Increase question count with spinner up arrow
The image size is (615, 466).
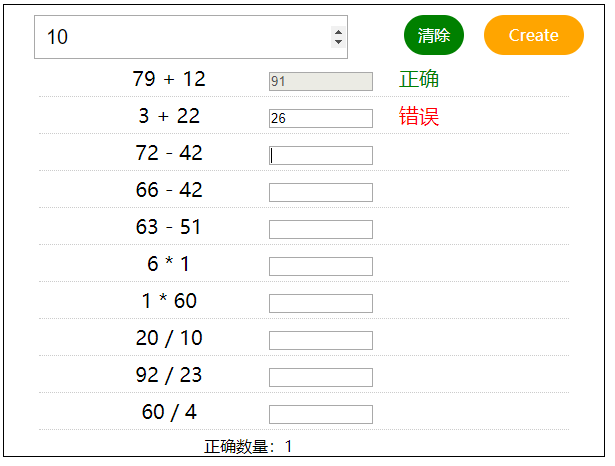[x=338, y=31]
